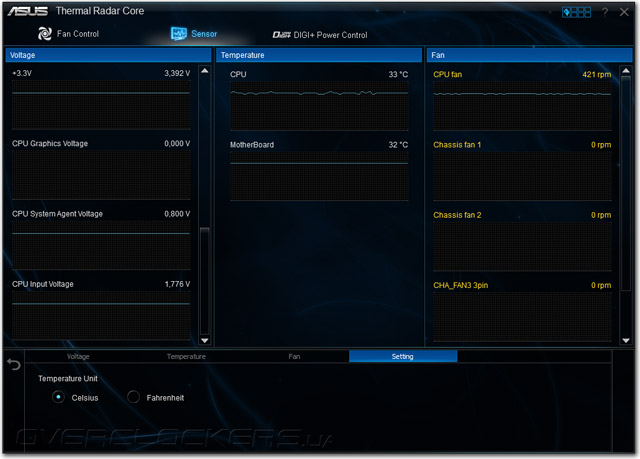This screenshot has height=459, width=640.
Task: Click the +3.3V voltage graph
Action: coord(101,104)
